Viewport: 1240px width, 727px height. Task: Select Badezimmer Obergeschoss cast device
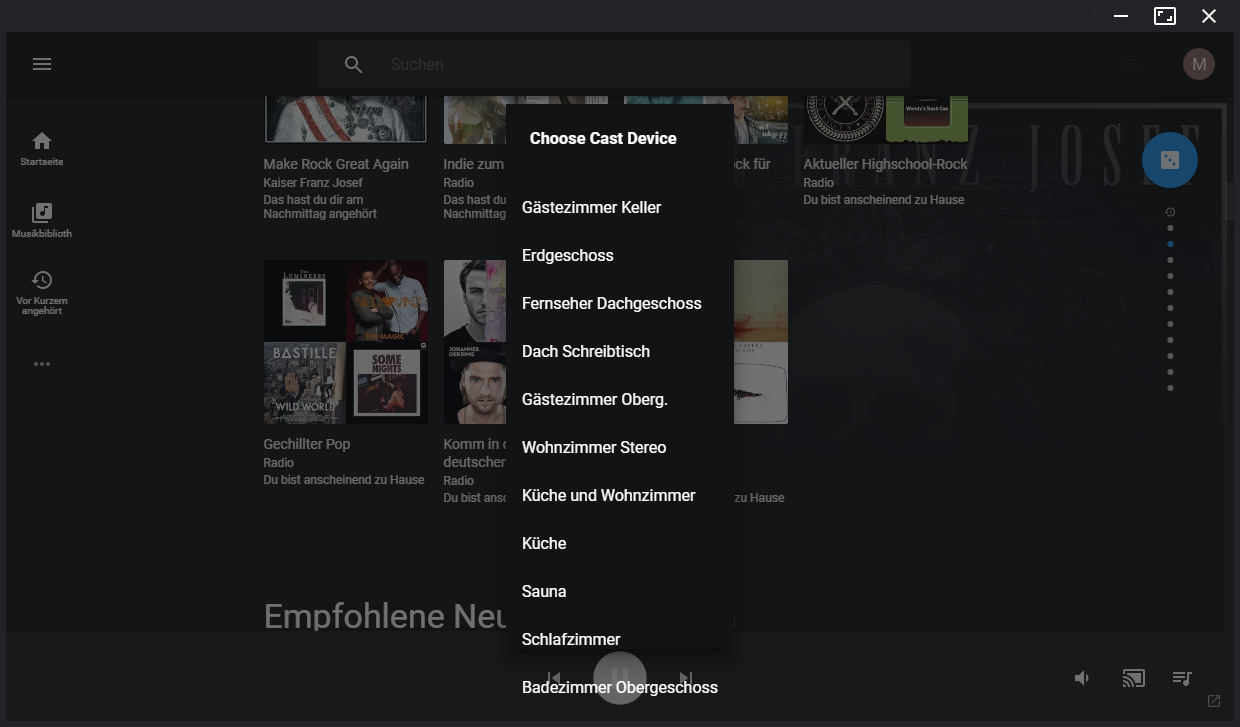pos(620,687)
